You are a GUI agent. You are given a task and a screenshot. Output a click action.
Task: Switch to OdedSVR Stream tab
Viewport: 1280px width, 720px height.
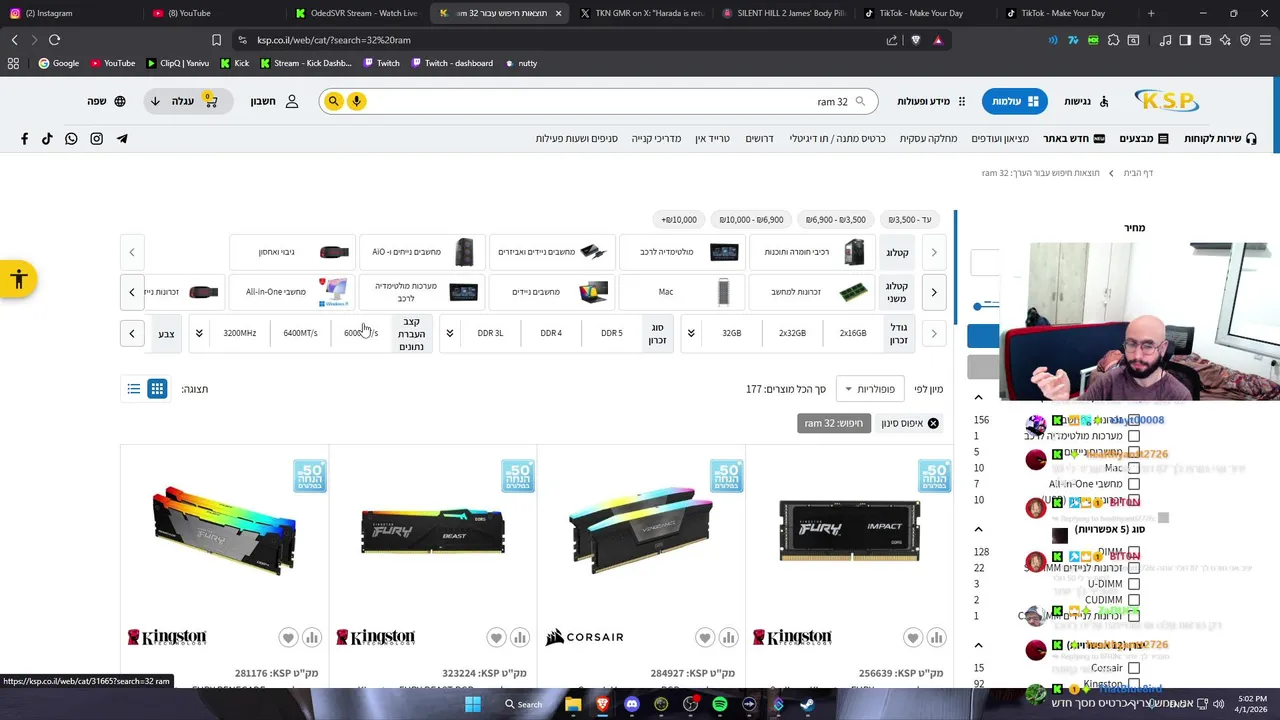[x=357, y=13]
